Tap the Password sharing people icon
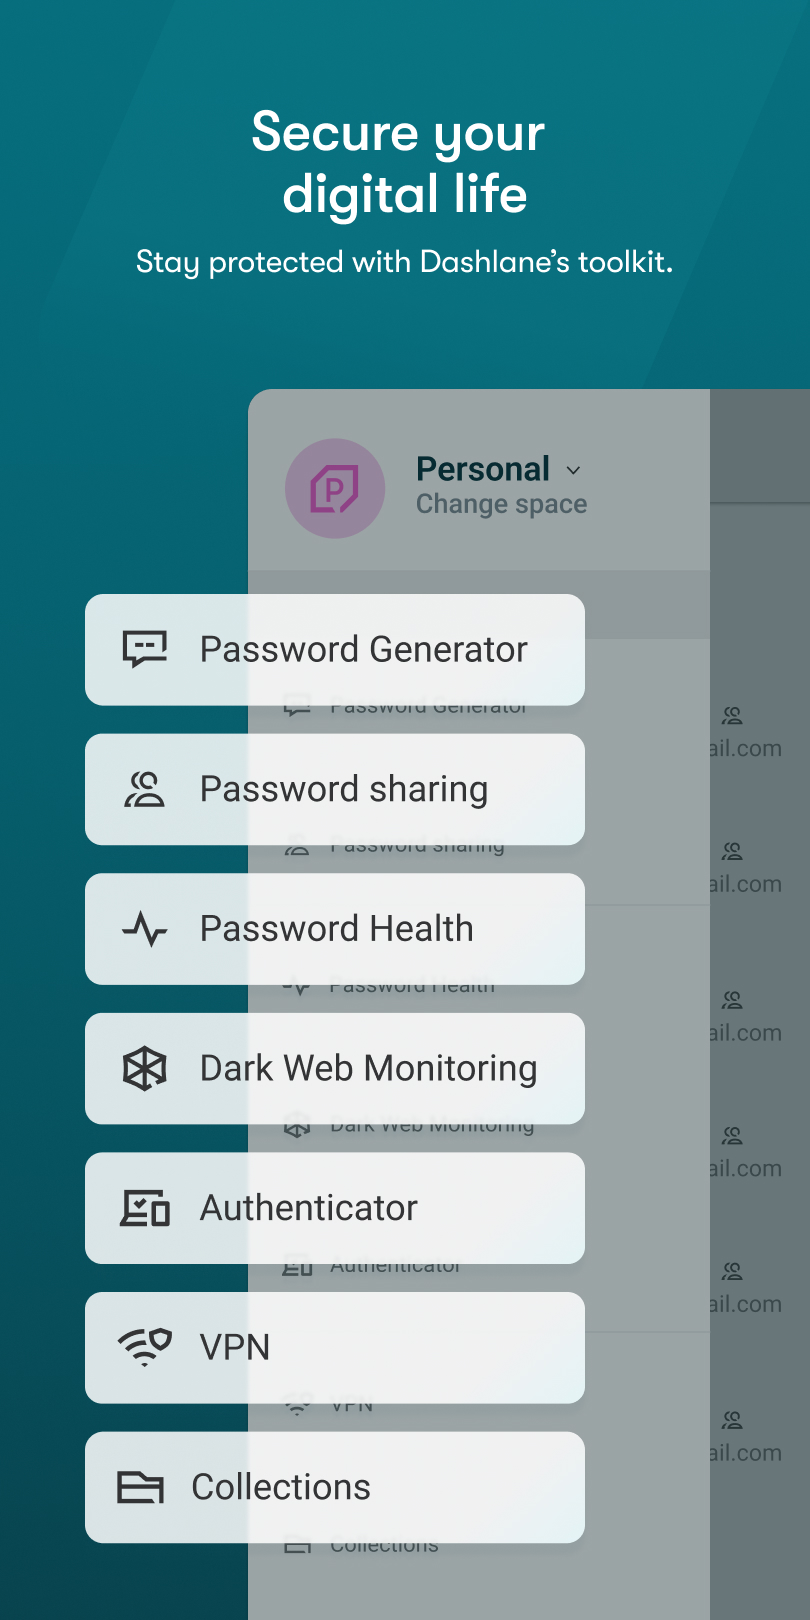Image resolution: width=810 pixels, height=1620 pixels. point(144,789)
